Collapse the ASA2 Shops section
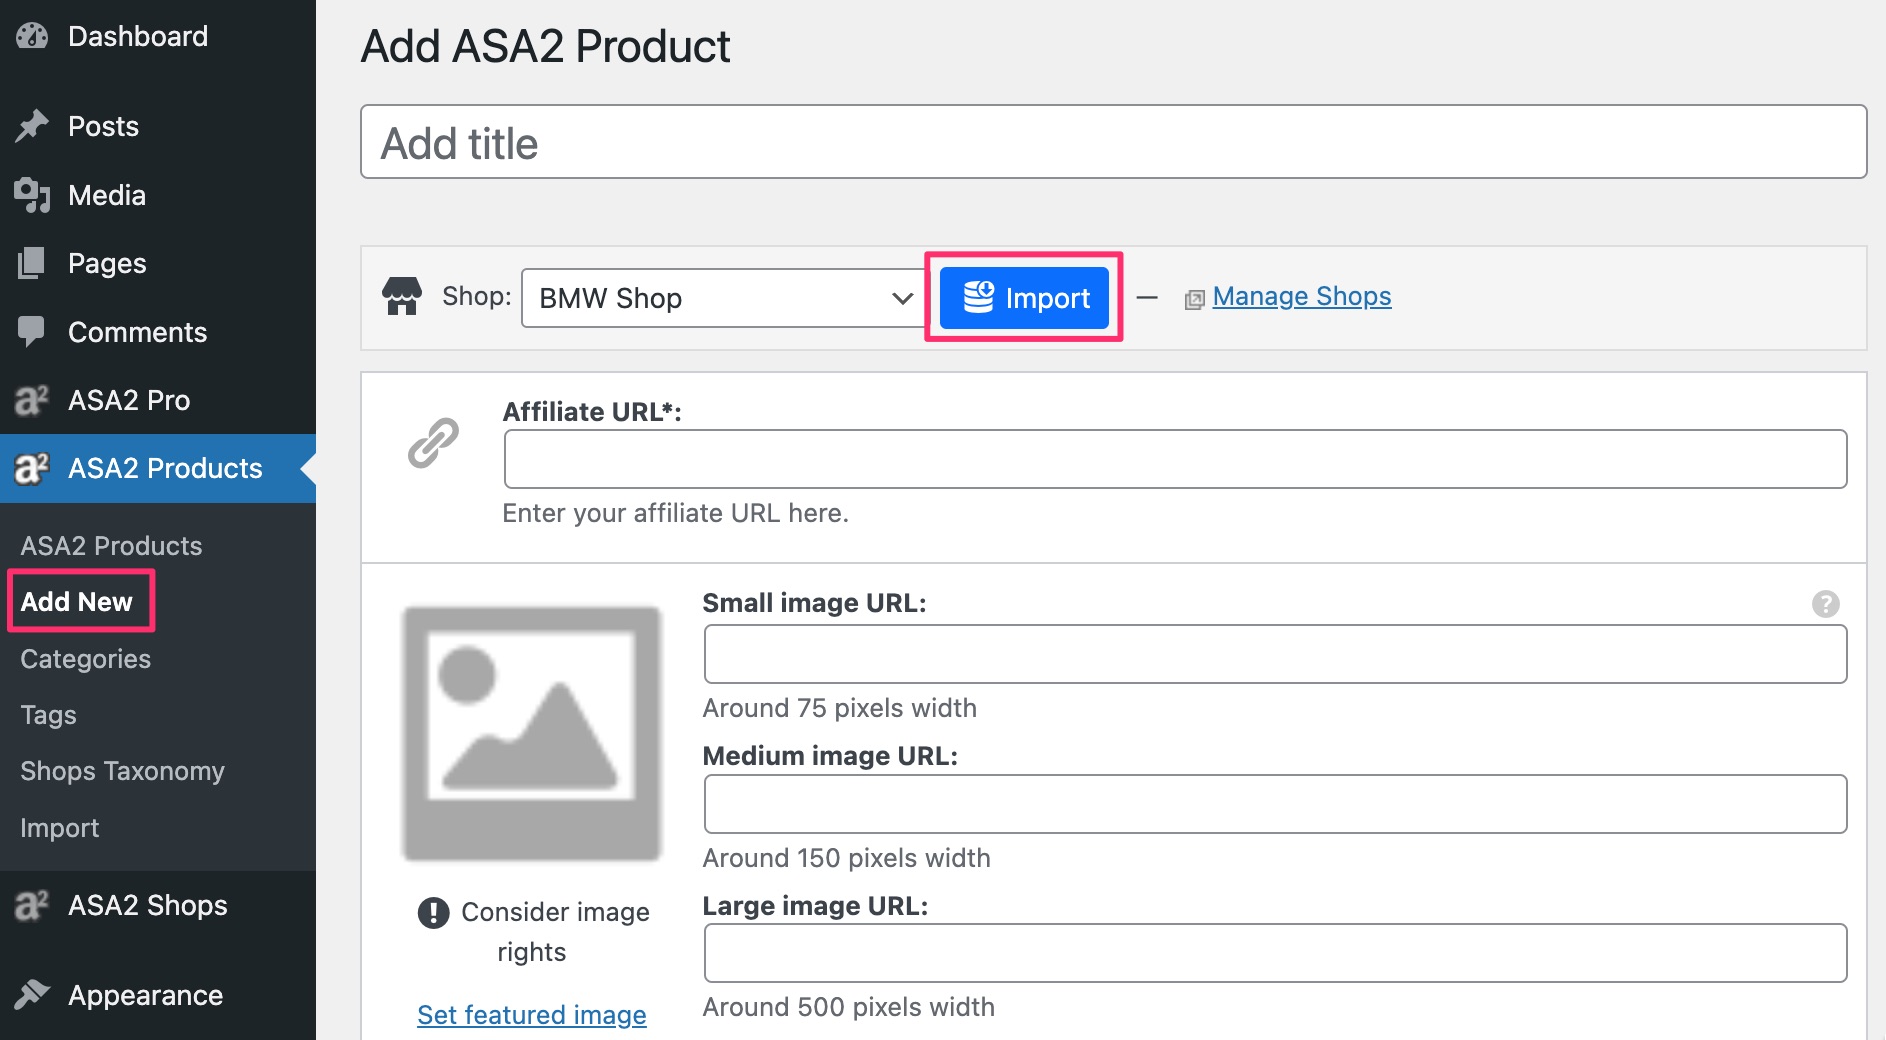The width and height of the screenshot is (1886, 1040). 146,905
